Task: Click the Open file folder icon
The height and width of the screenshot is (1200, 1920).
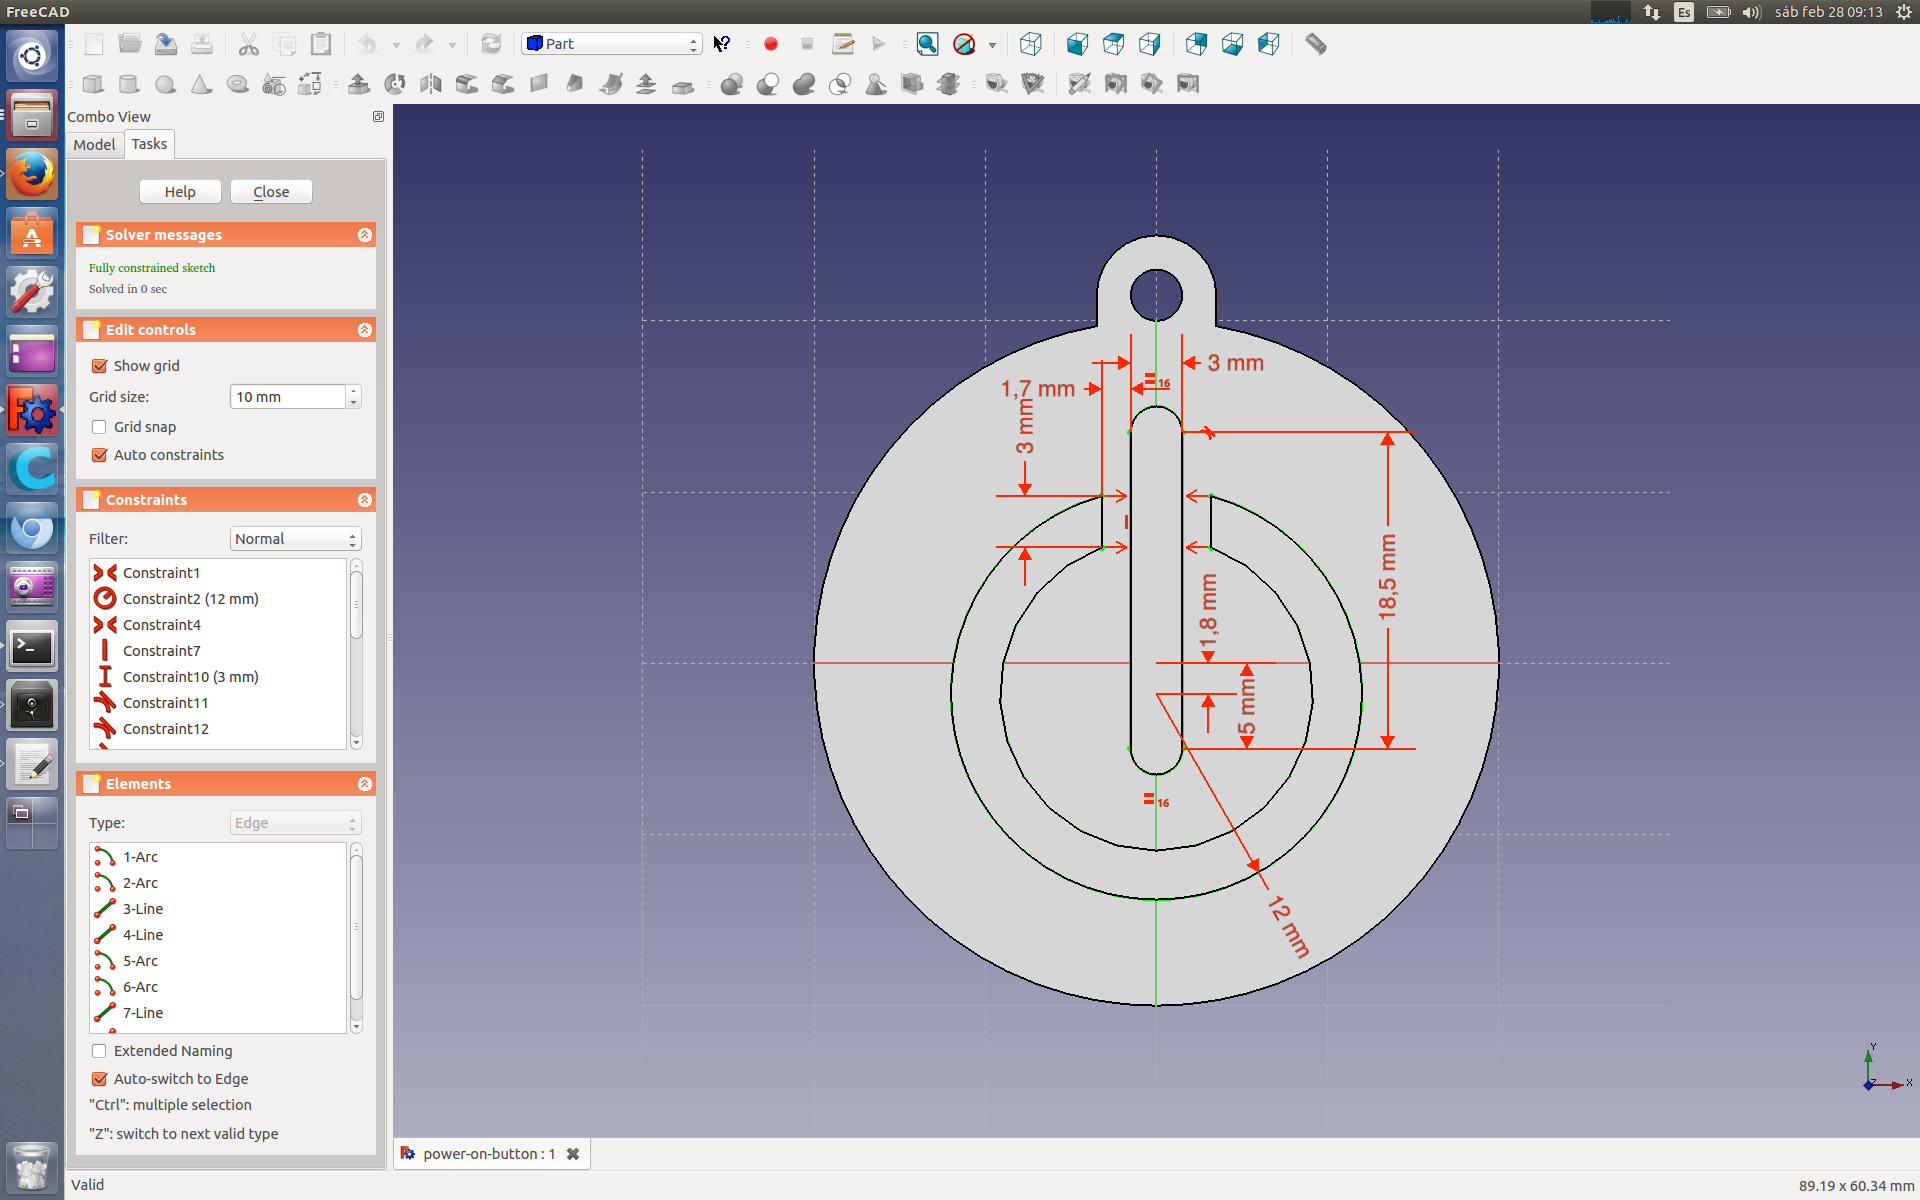Action: [130, 44]
